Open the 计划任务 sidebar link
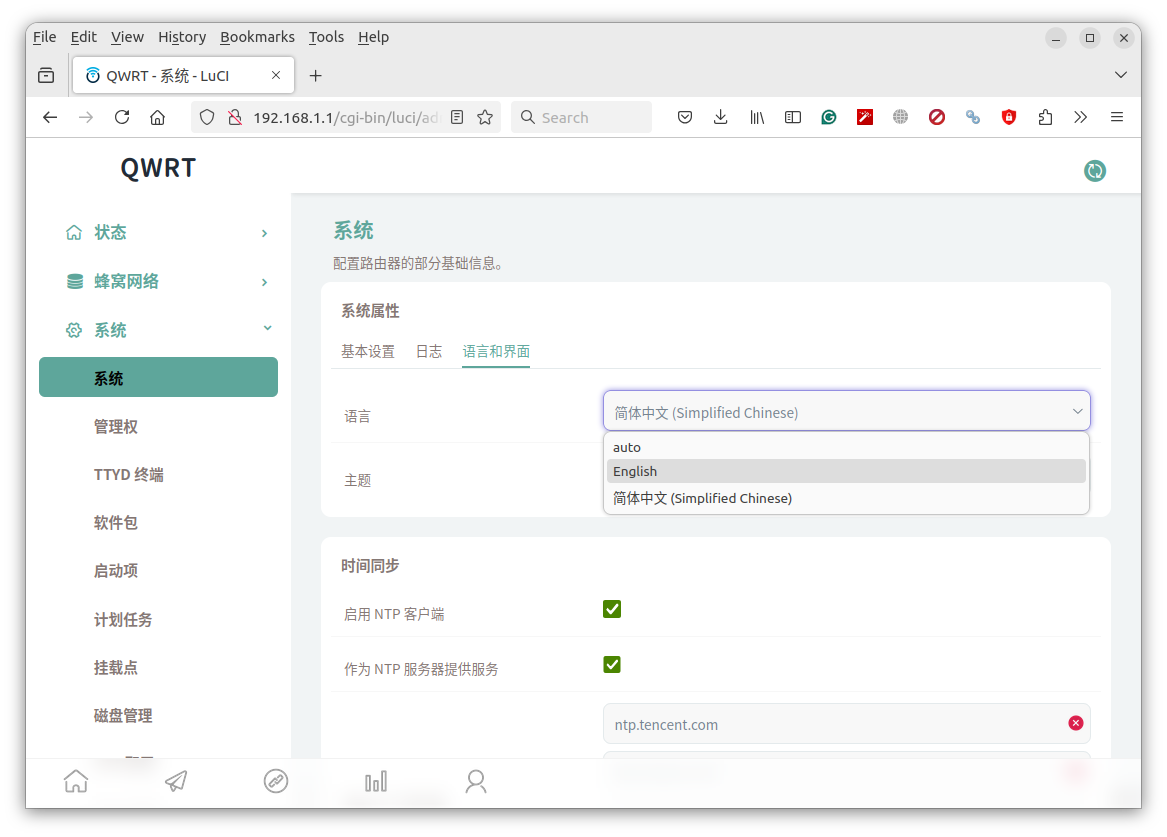Screen dimensions: 1167x837 [x=123, y=619]
